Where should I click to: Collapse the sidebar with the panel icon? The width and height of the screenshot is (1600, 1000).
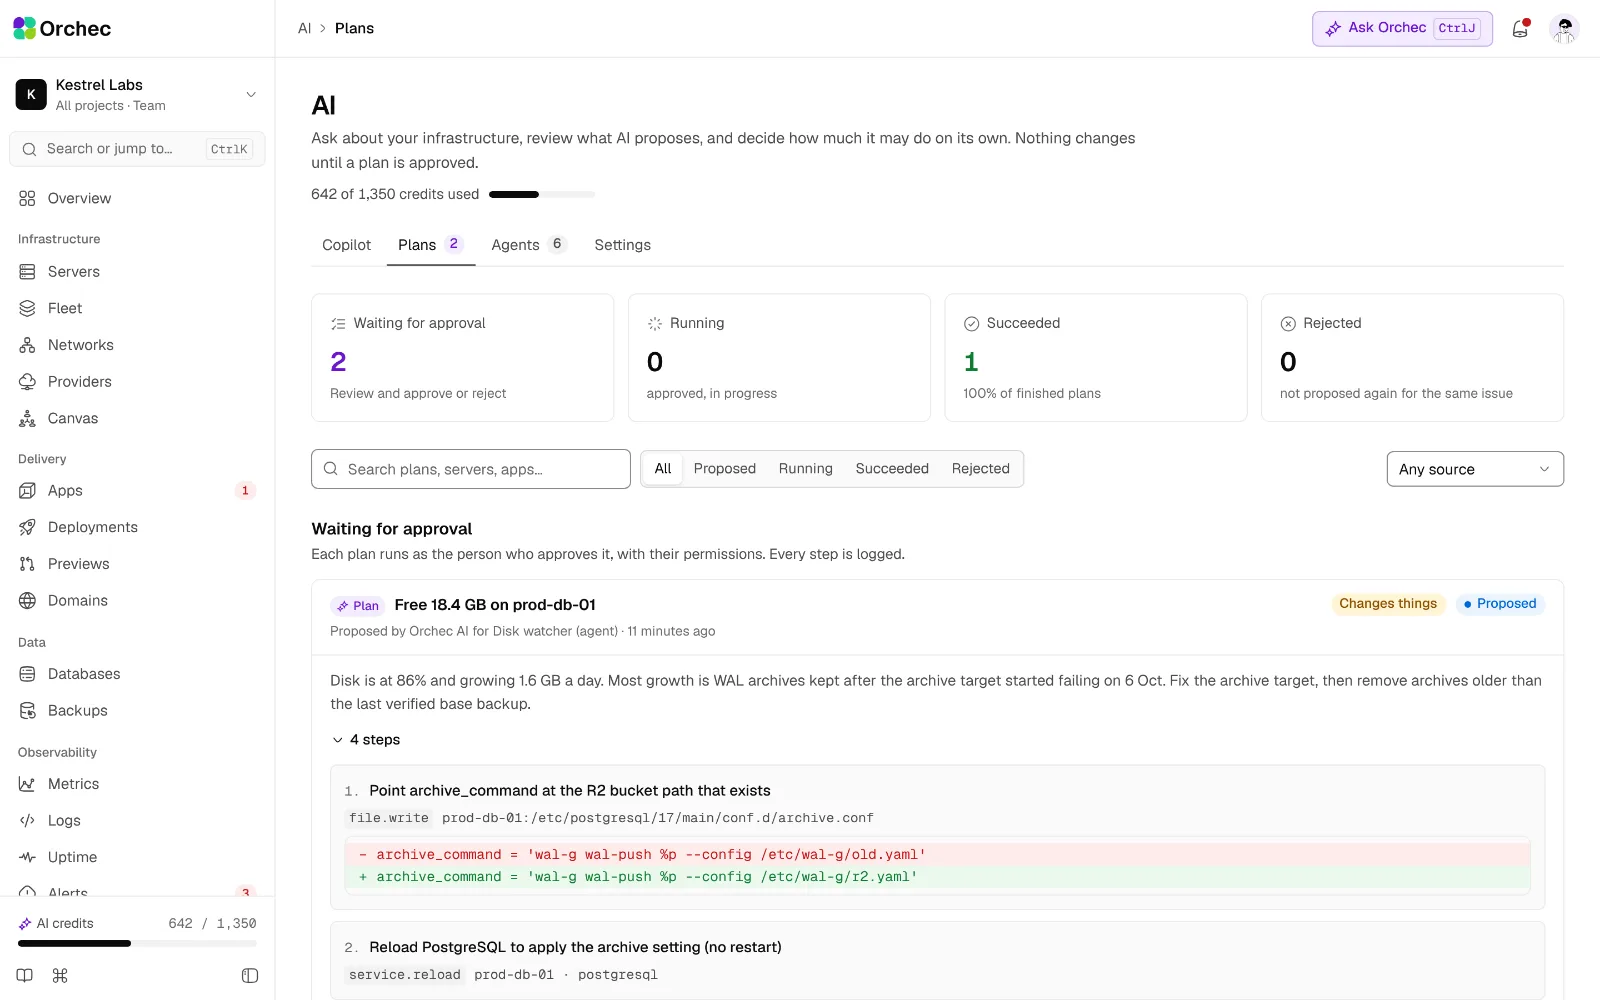[x=250, y=975]
